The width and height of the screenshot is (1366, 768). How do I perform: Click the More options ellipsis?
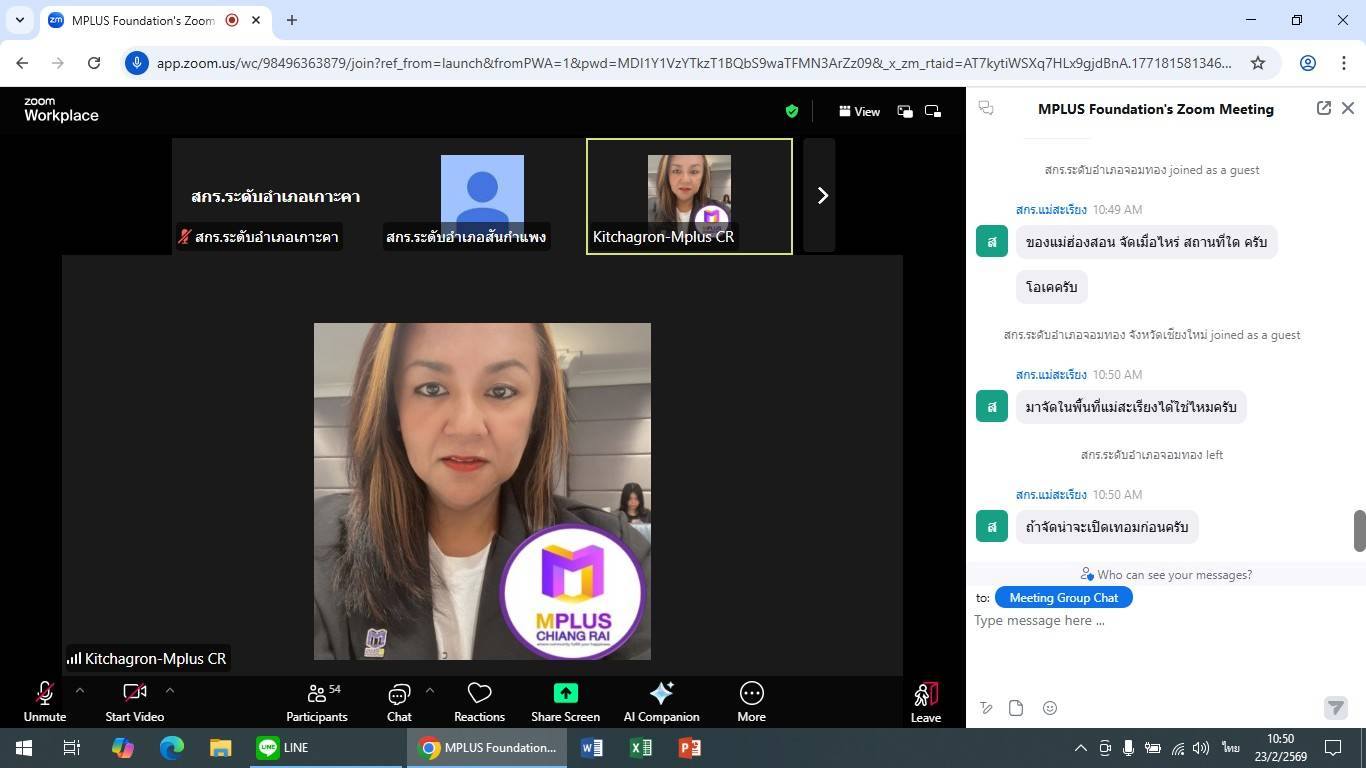[x=751, y=694]
